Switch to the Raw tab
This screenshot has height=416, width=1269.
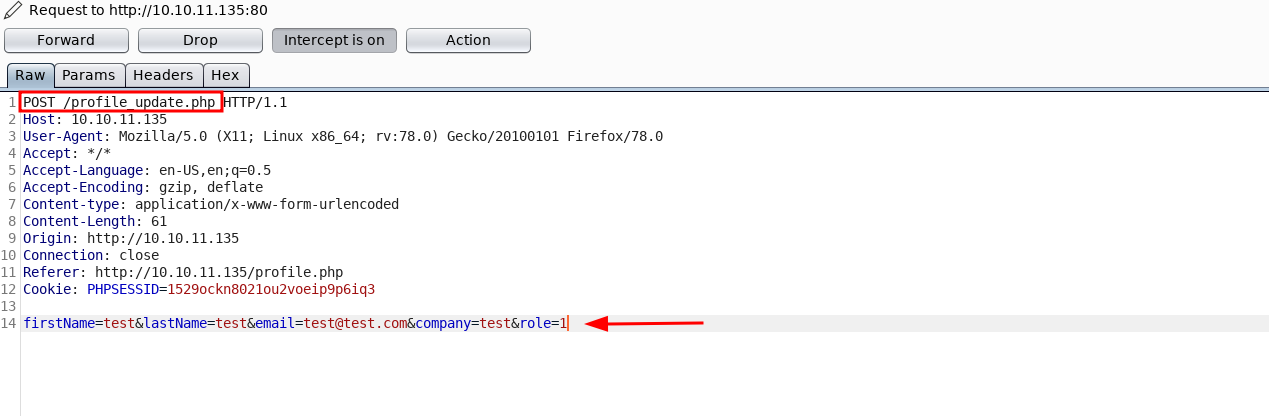click(x=30, y=75)
